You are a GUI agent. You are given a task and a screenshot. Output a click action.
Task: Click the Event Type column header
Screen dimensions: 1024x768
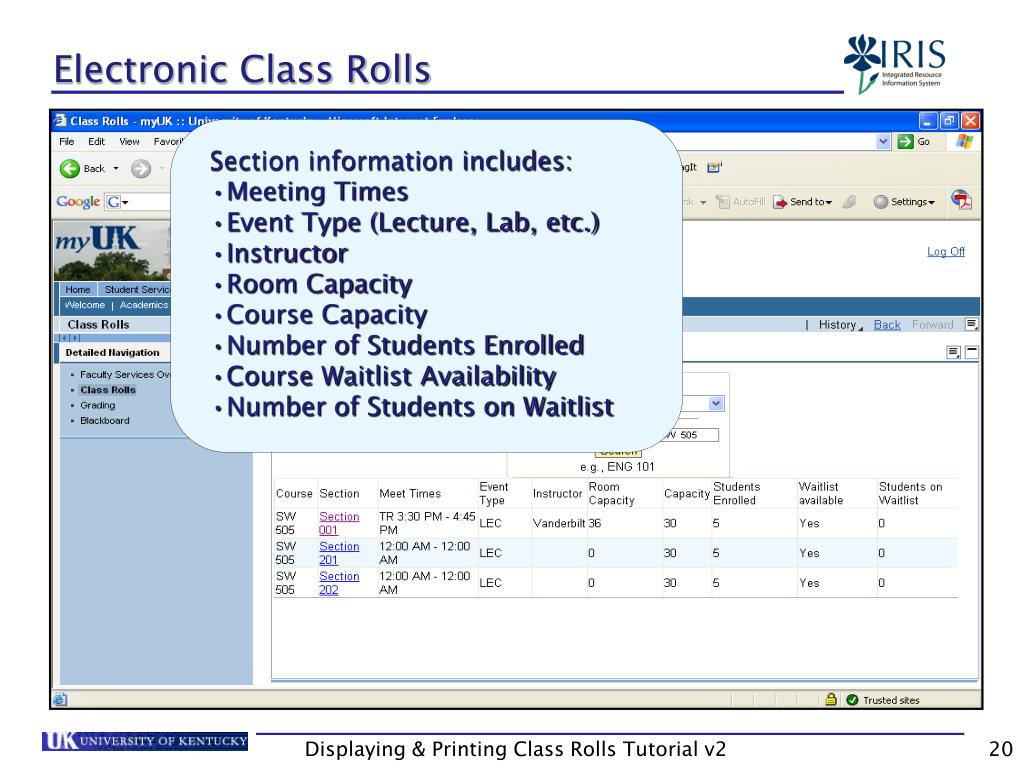click(x=494, y=494)
